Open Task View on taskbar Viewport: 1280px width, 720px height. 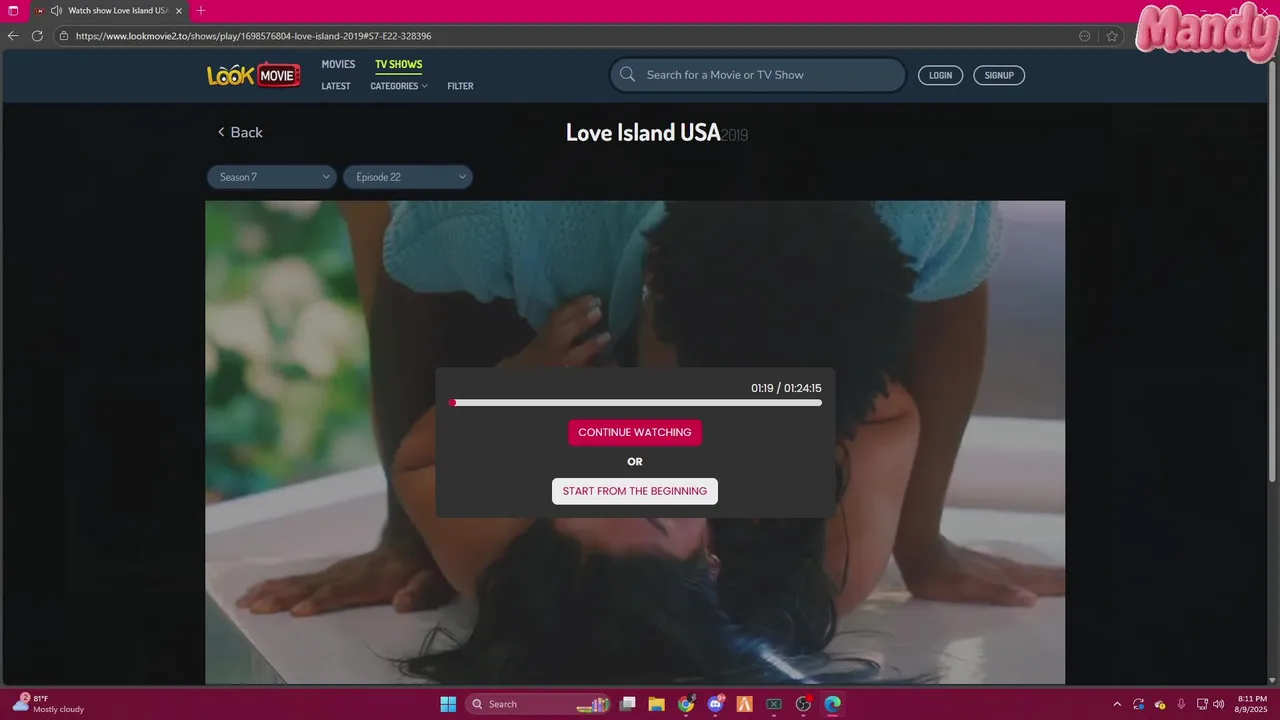click(x=627, y=704)
